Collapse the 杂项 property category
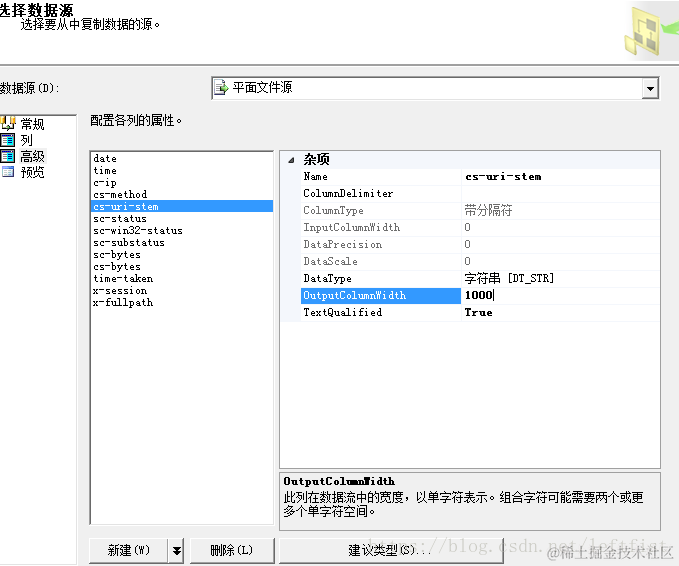This screenshot has width=679, height=566. (x=291, y=160)
